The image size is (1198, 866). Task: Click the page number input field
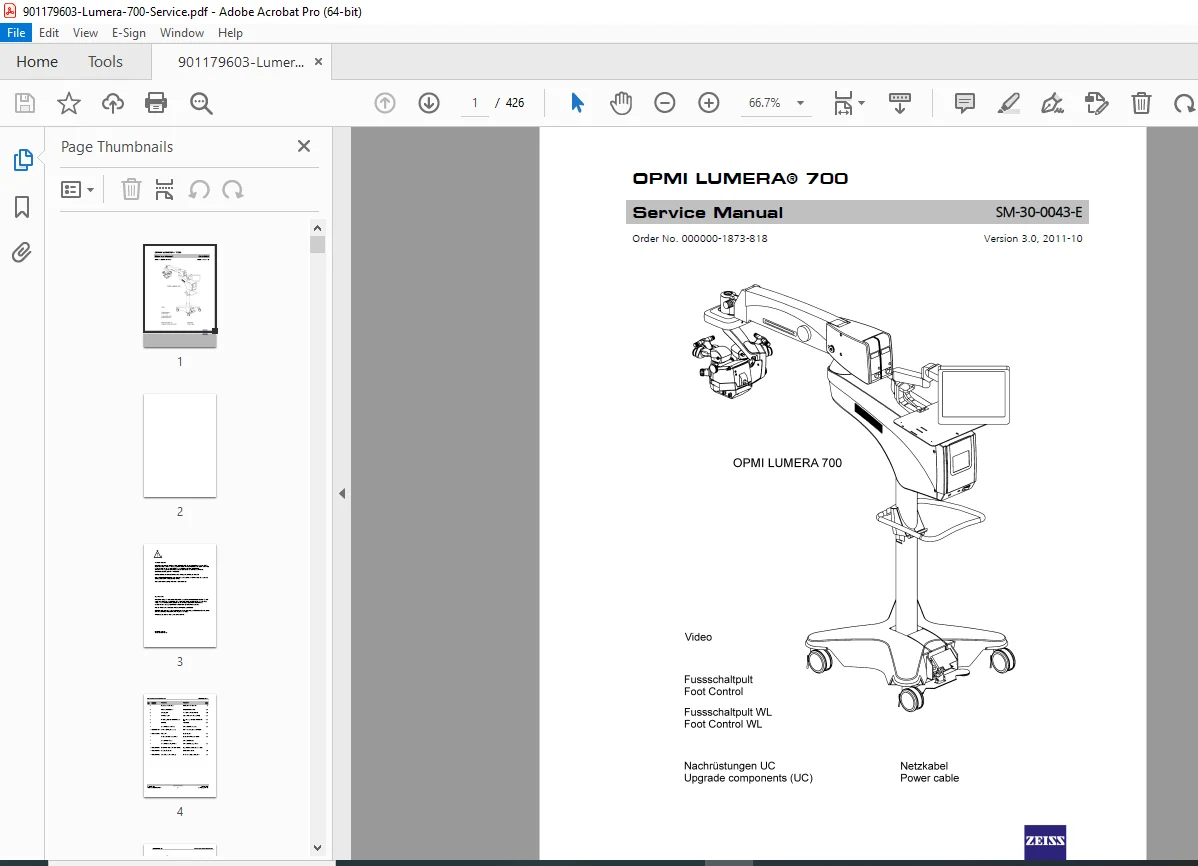474,102
